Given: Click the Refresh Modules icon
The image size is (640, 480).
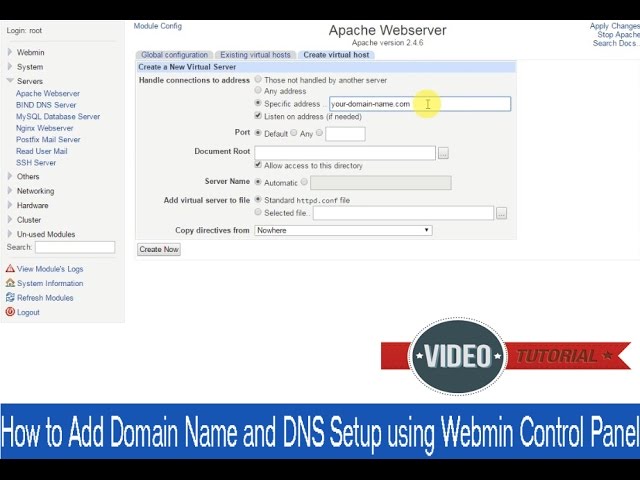Looking at the screenshot, I should 10,298.
